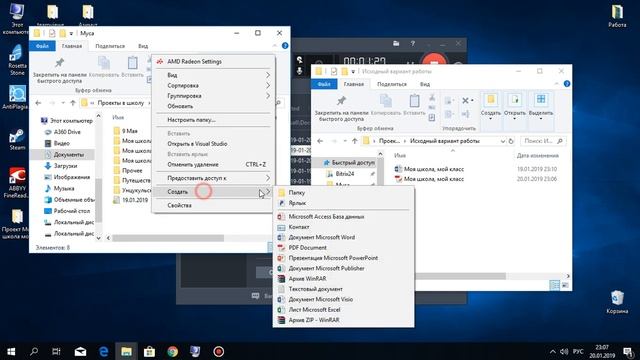Refresh the Исходный вариант работы folder

[x=511, y=141]
